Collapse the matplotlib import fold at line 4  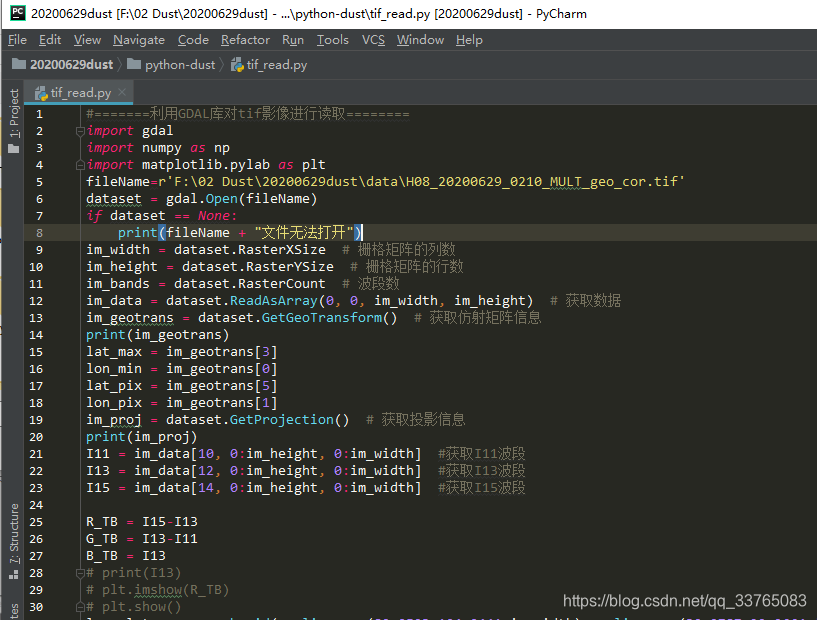tap(80, 163)
